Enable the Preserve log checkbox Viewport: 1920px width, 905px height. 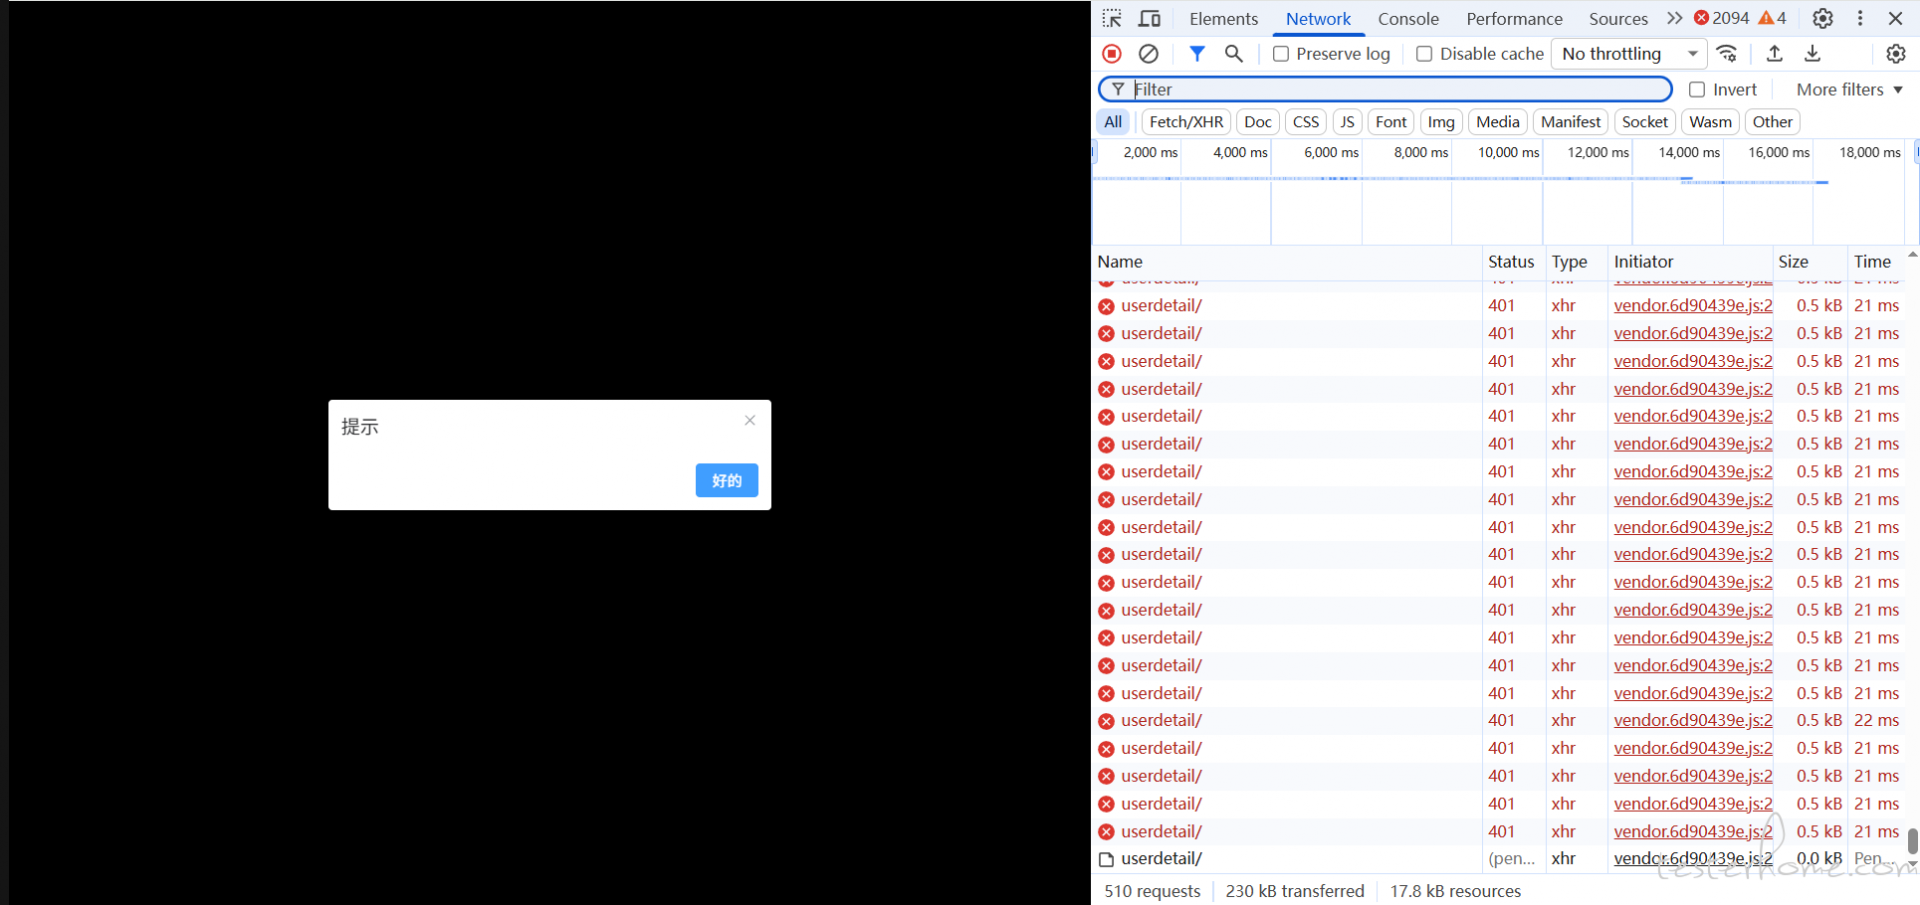(1281, 54)
